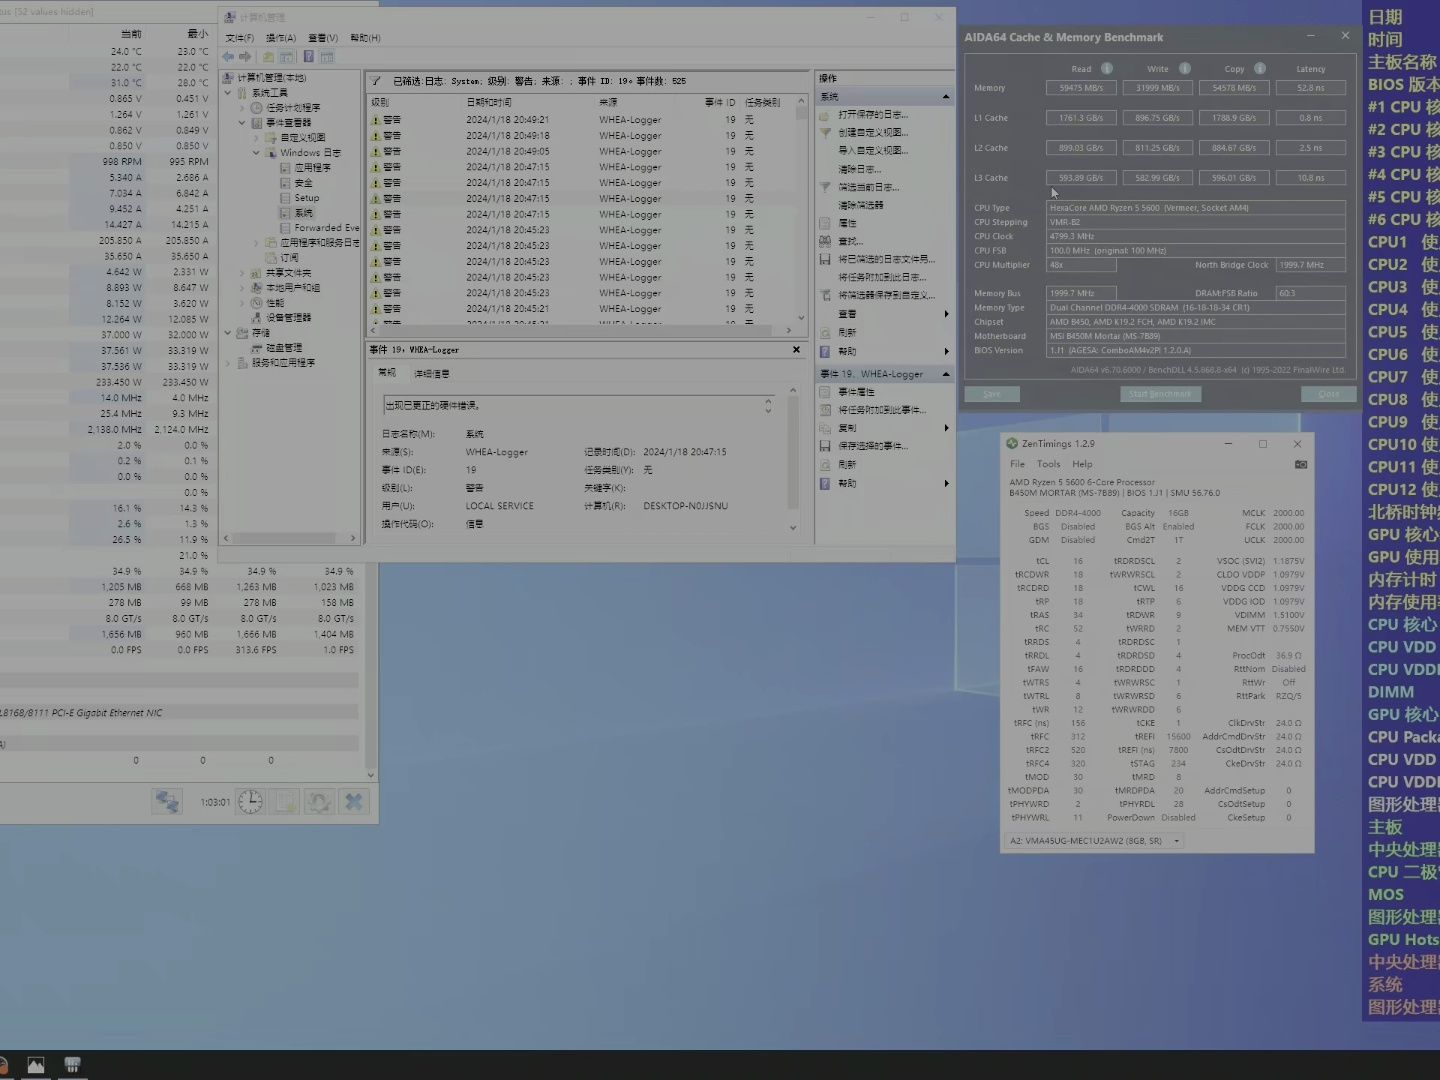Click the X close button in HWiNFO bottom bar

coord(353,802)
